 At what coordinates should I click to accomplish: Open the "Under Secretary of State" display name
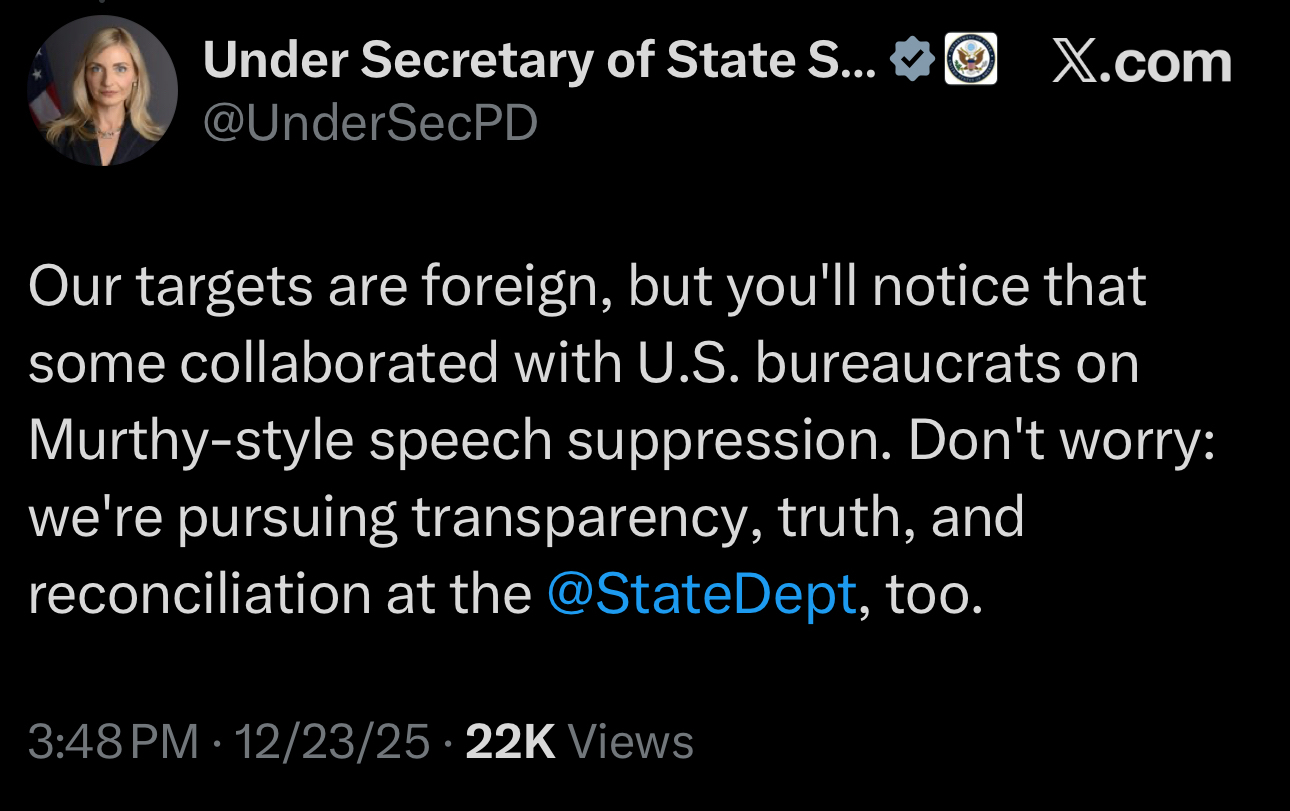pyautogui.click(x=540, y=62)
